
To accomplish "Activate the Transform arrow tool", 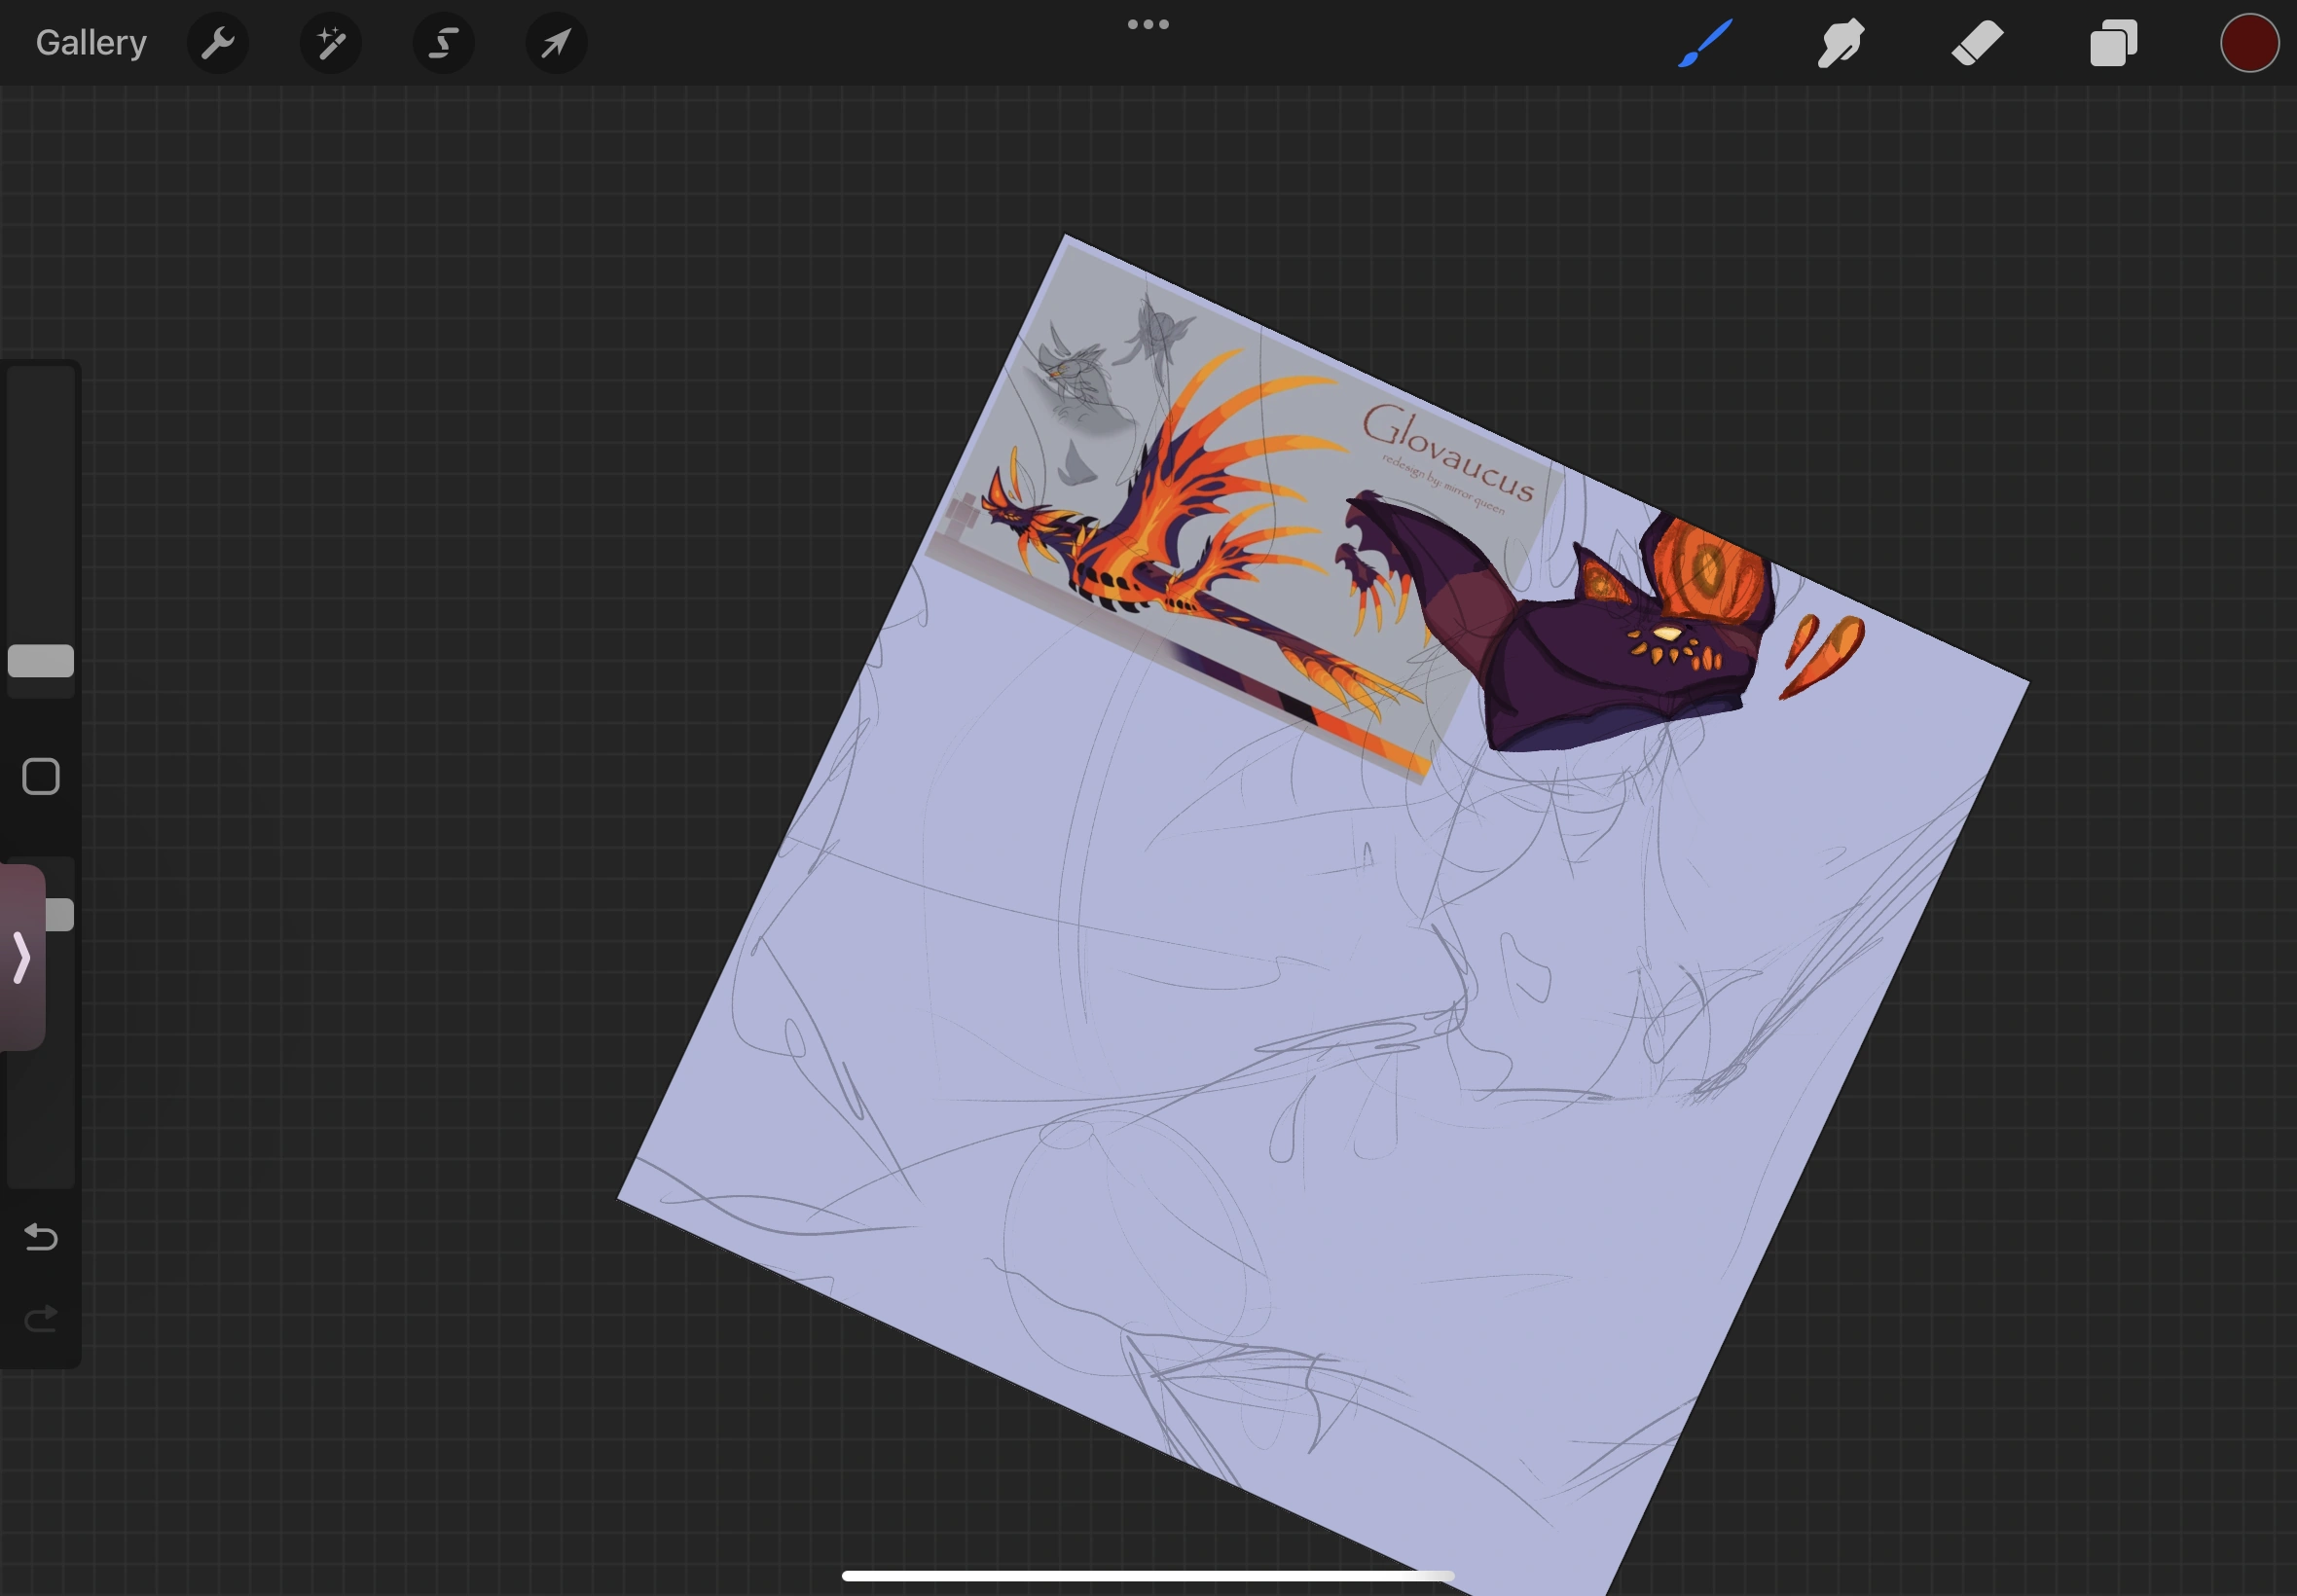I will pos(557,43).
